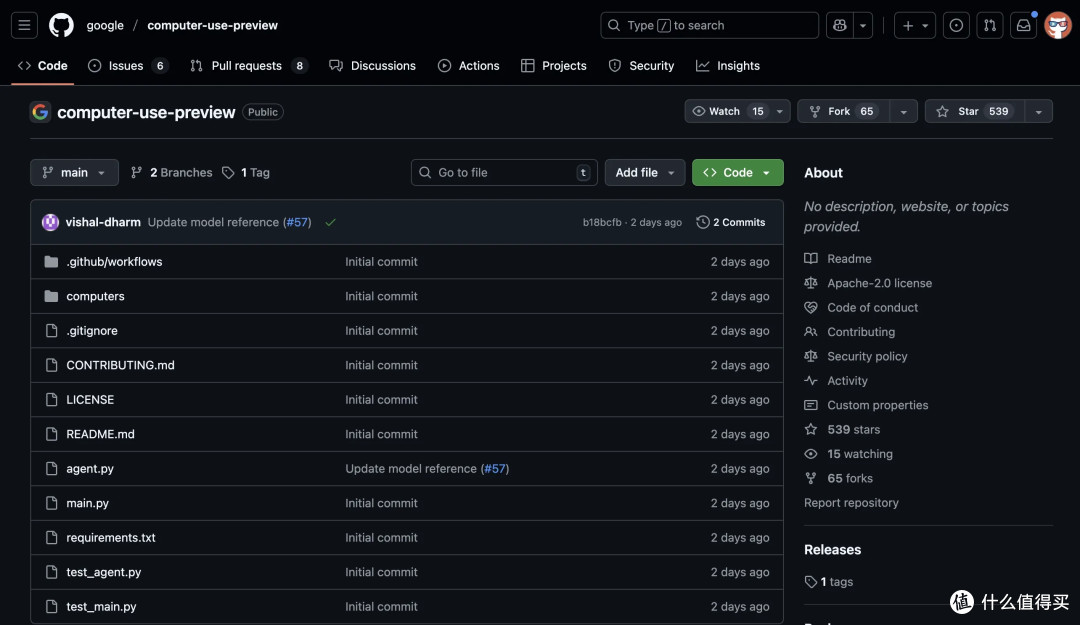Click the heart icon beside Code of conduct

pyautogui.click(x=811, y=307)
